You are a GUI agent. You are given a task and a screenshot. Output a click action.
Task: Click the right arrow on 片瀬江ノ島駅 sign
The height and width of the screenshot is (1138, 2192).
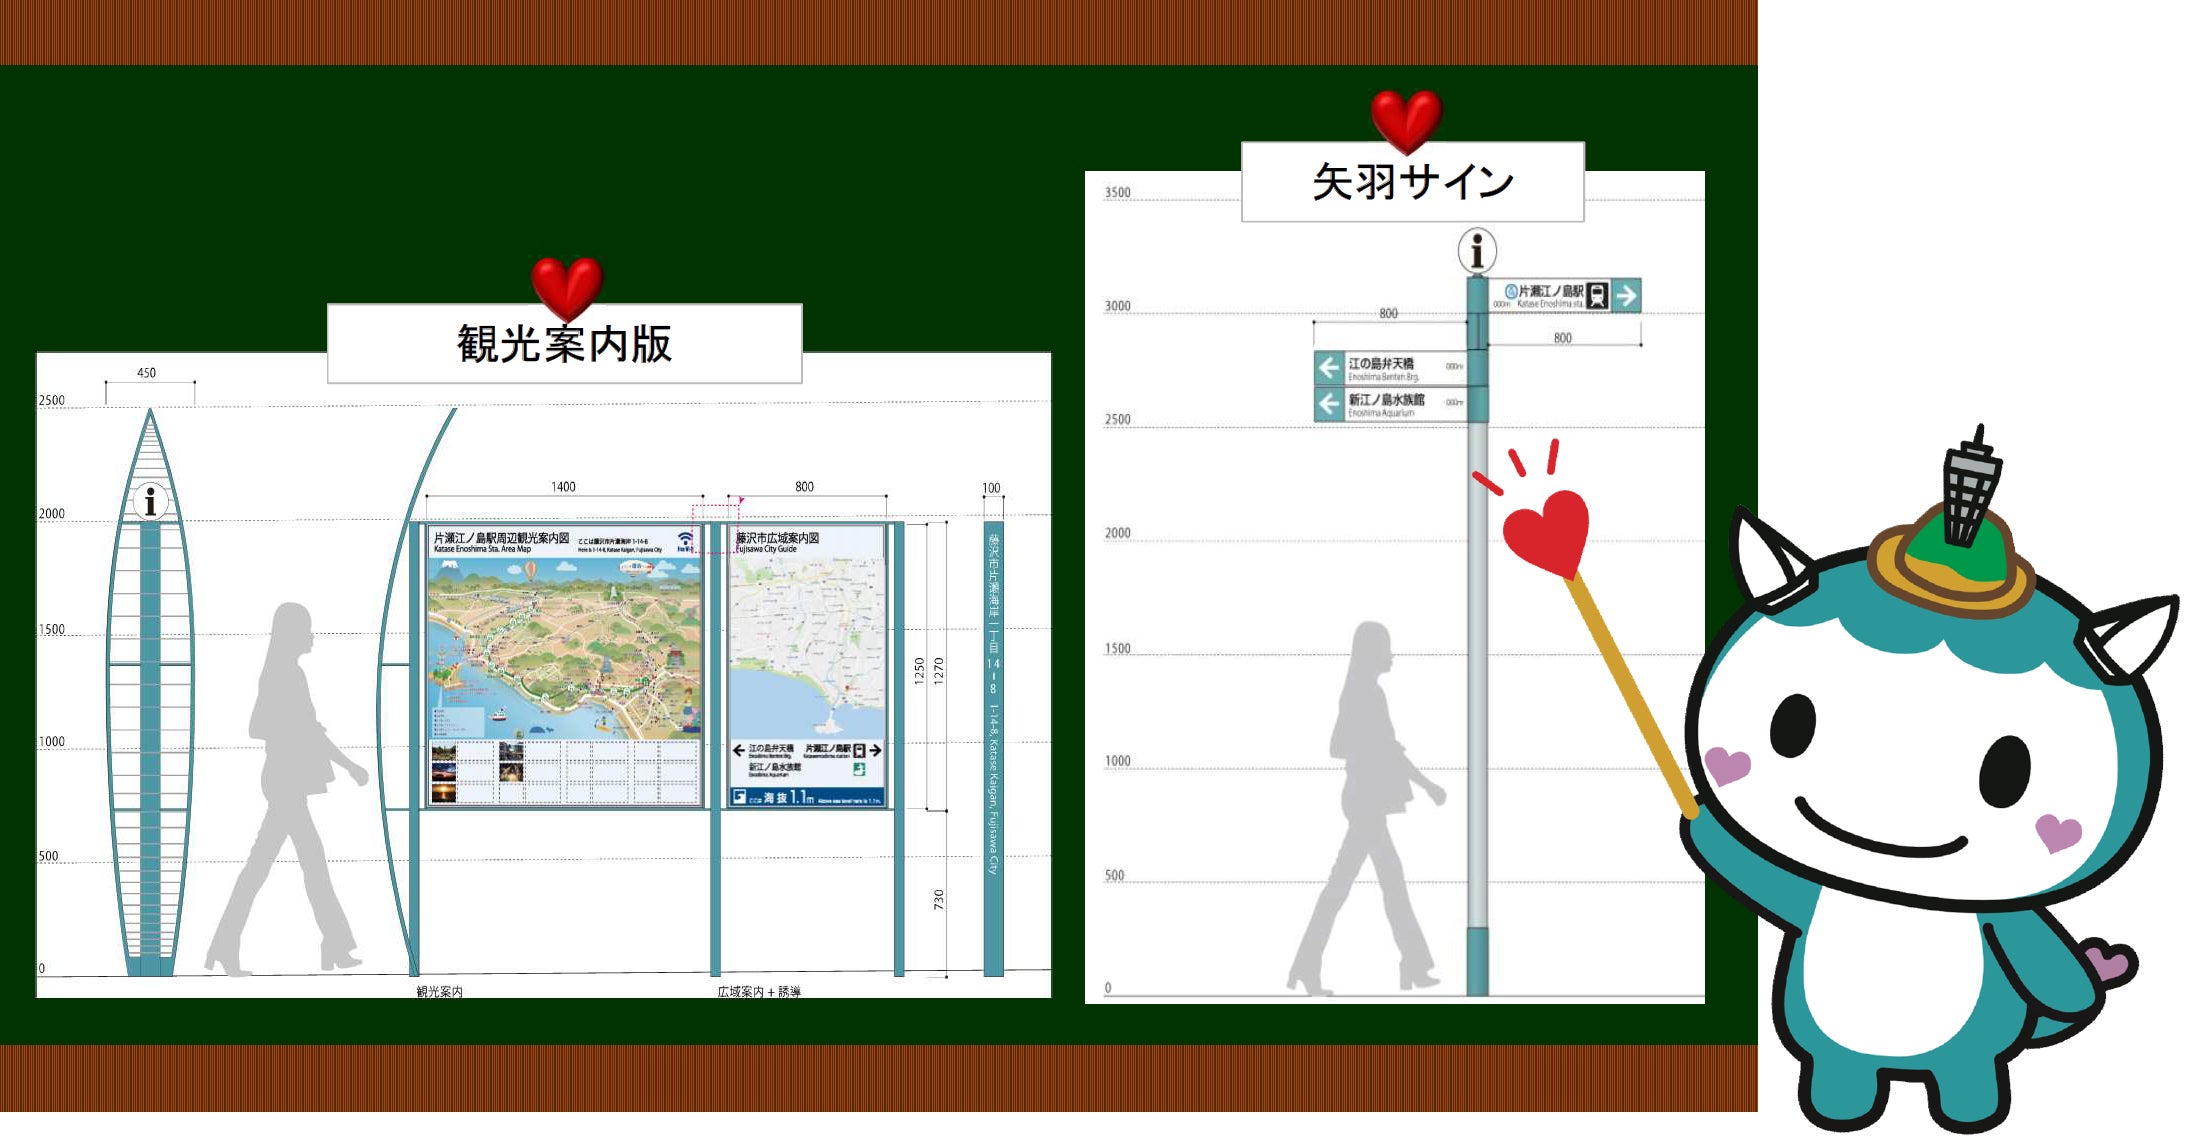pos(1626,296)
